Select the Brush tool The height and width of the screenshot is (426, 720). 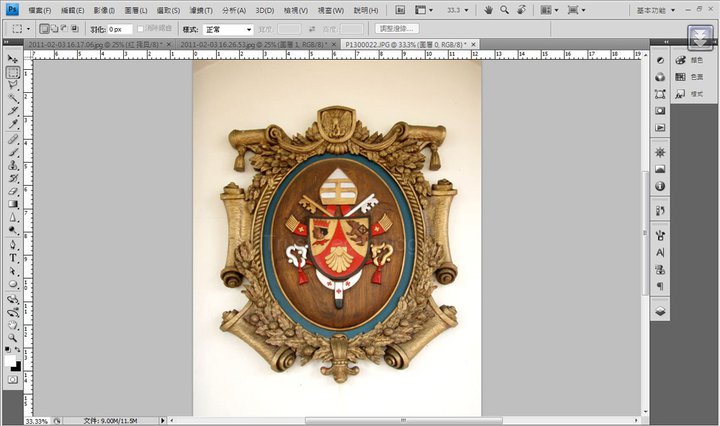(x=13, y=152)
